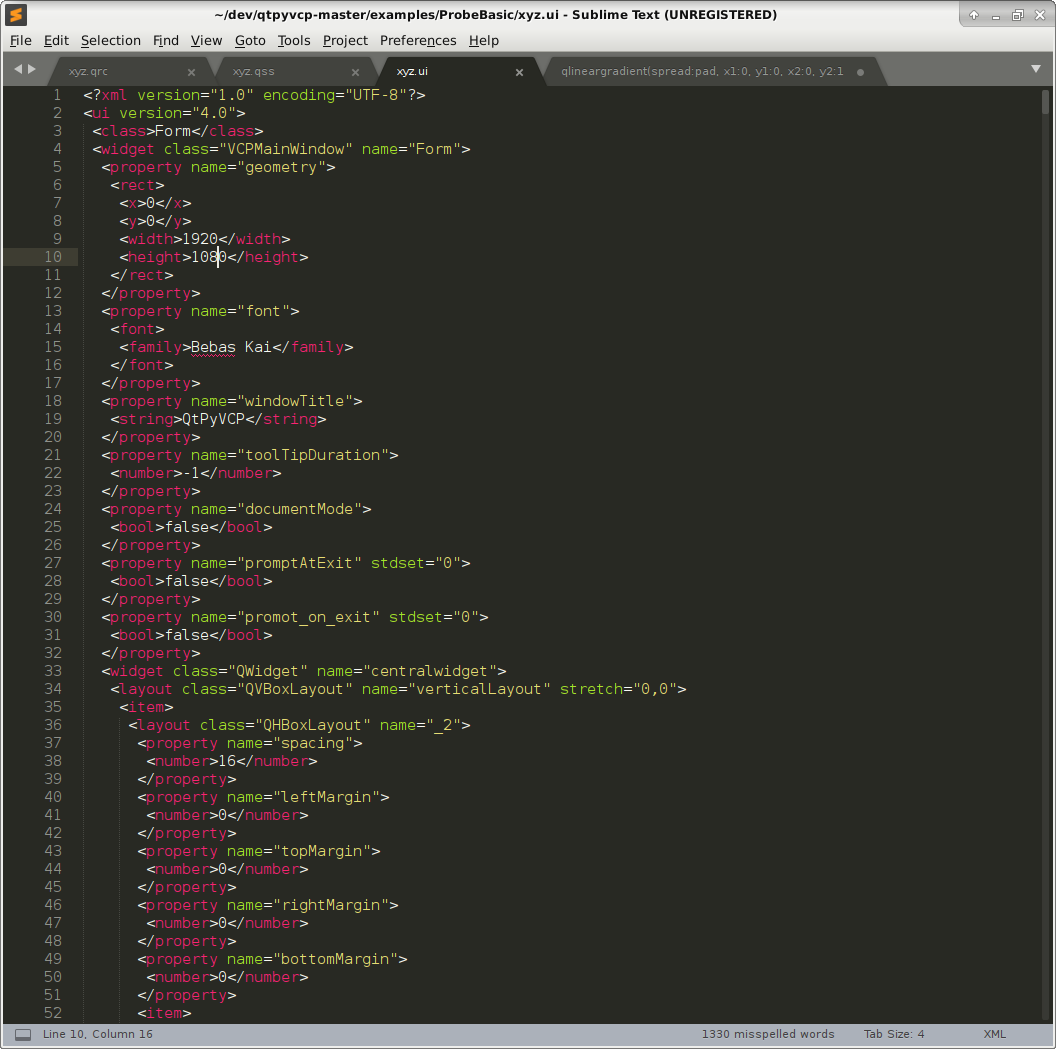1056x1049 pixels.
Task: Go to the next tab with right arrow
Action: pos(32,69)
